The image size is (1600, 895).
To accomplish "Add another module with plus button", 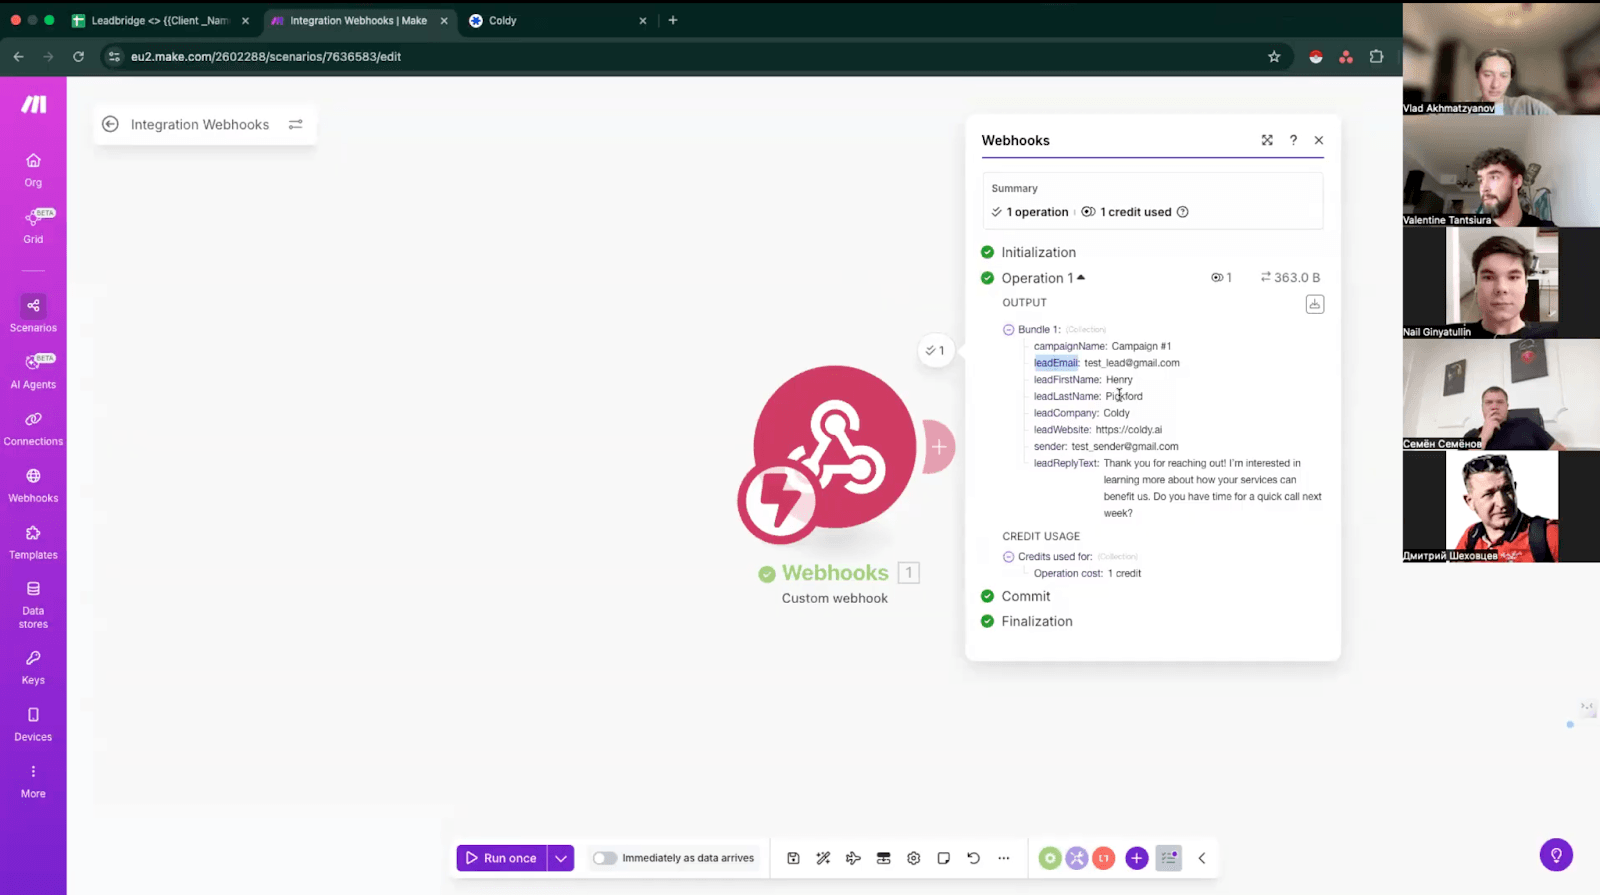I will coord(939,447).
